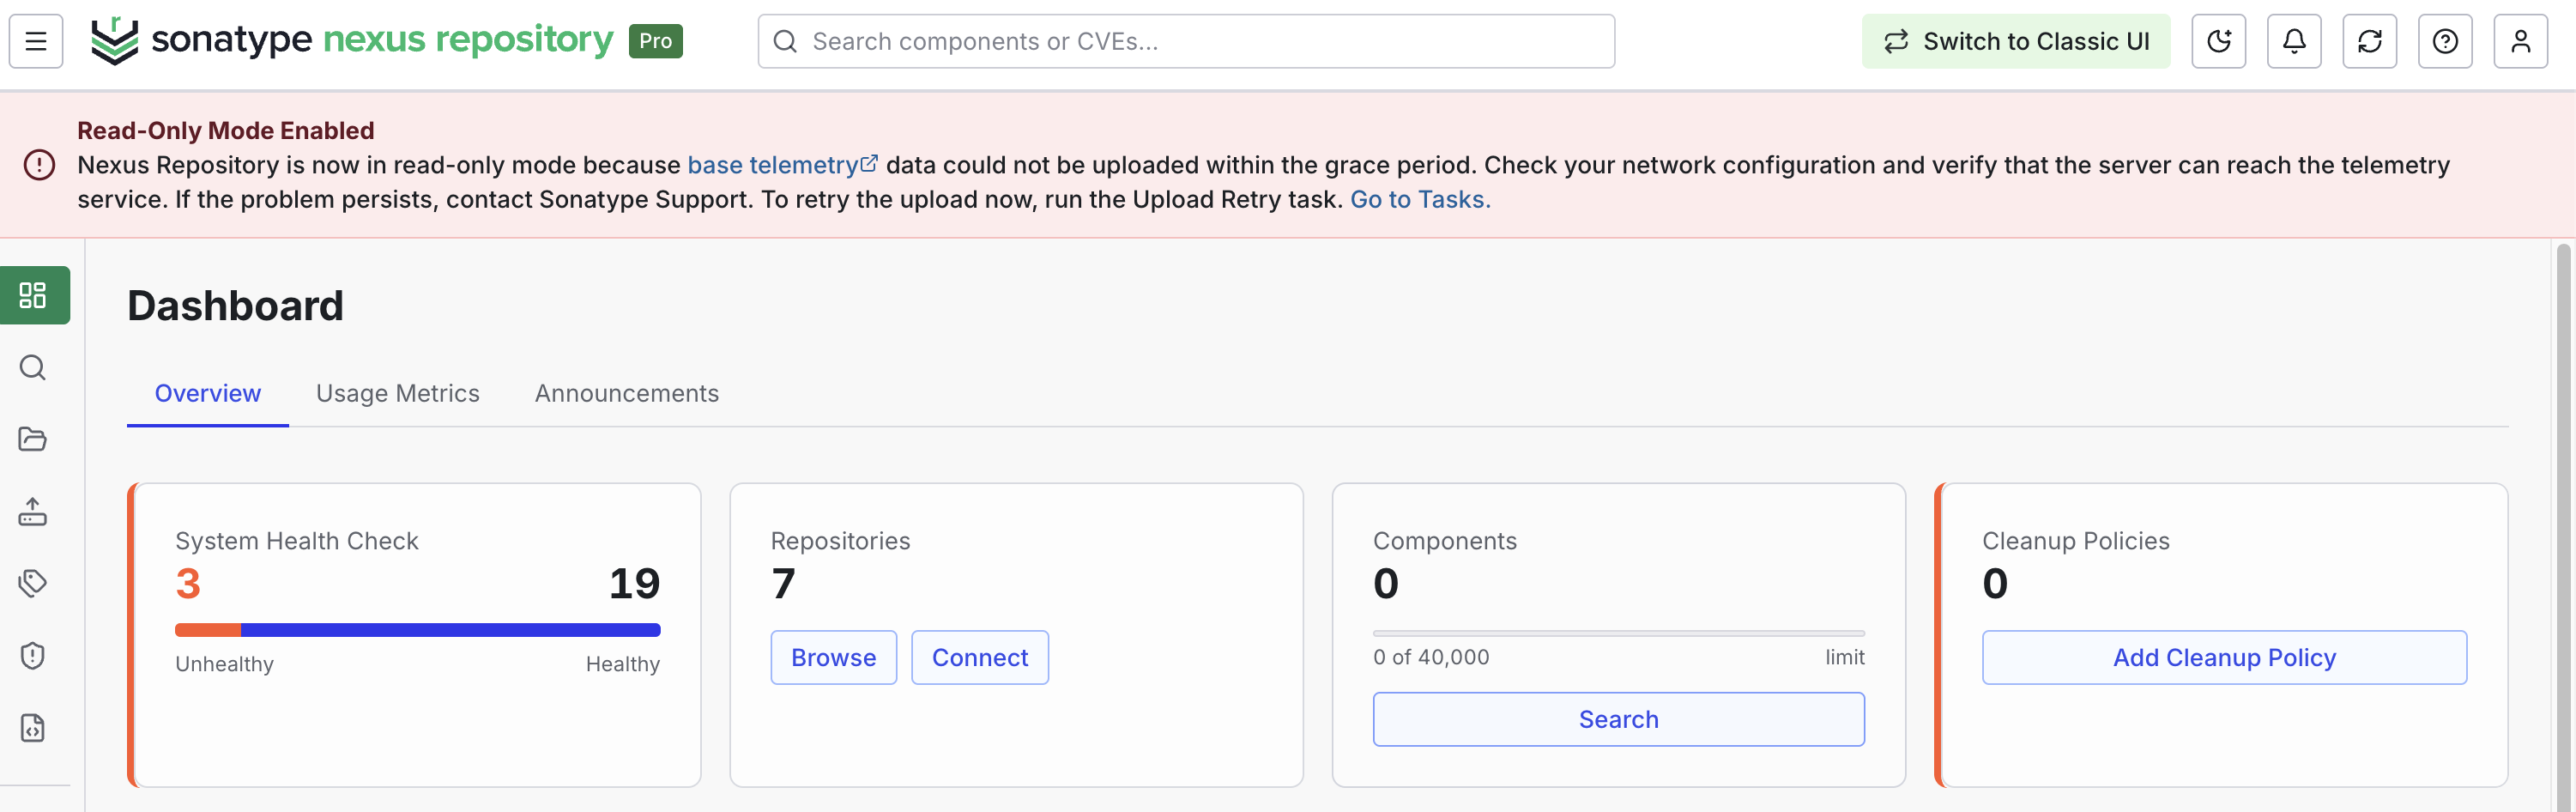Switch to the Usage Metrics tab
This screenshot has width=2576, height=812.
click(x=398, y=393)
